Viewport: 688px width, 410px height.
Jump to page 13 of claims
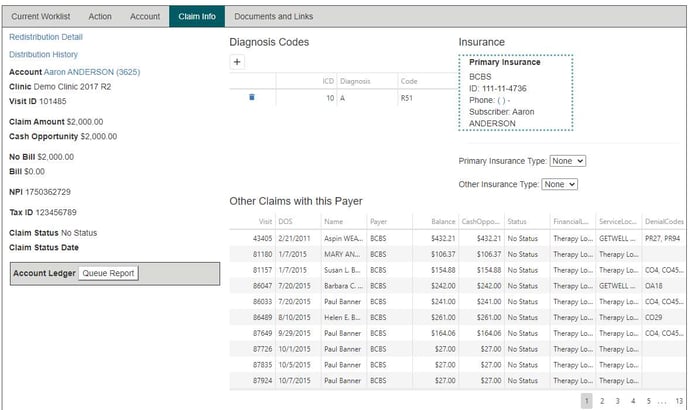679,400
